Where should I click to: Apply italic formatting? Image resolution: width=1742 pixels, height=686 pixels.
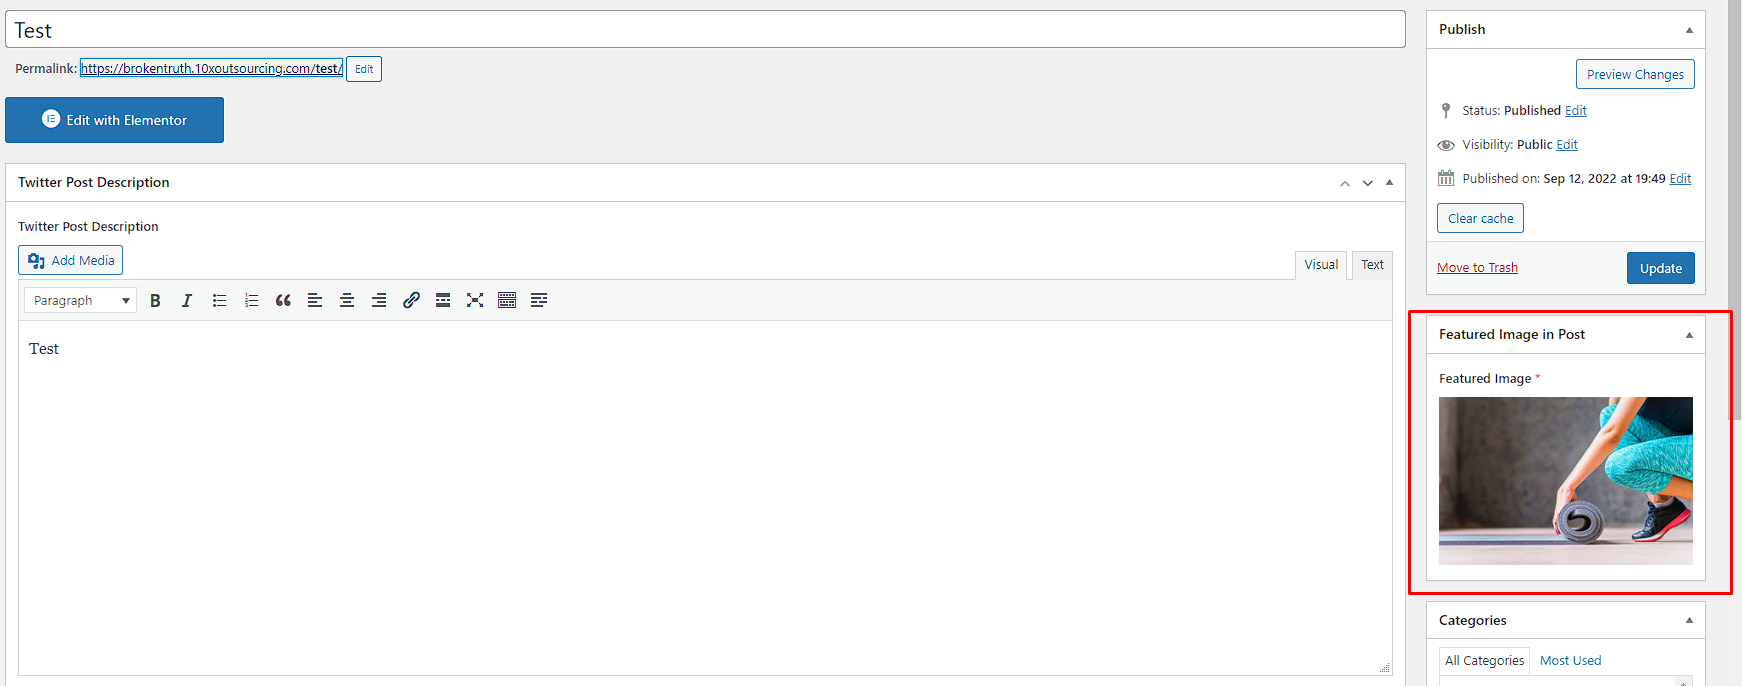(x=187, y=300)
